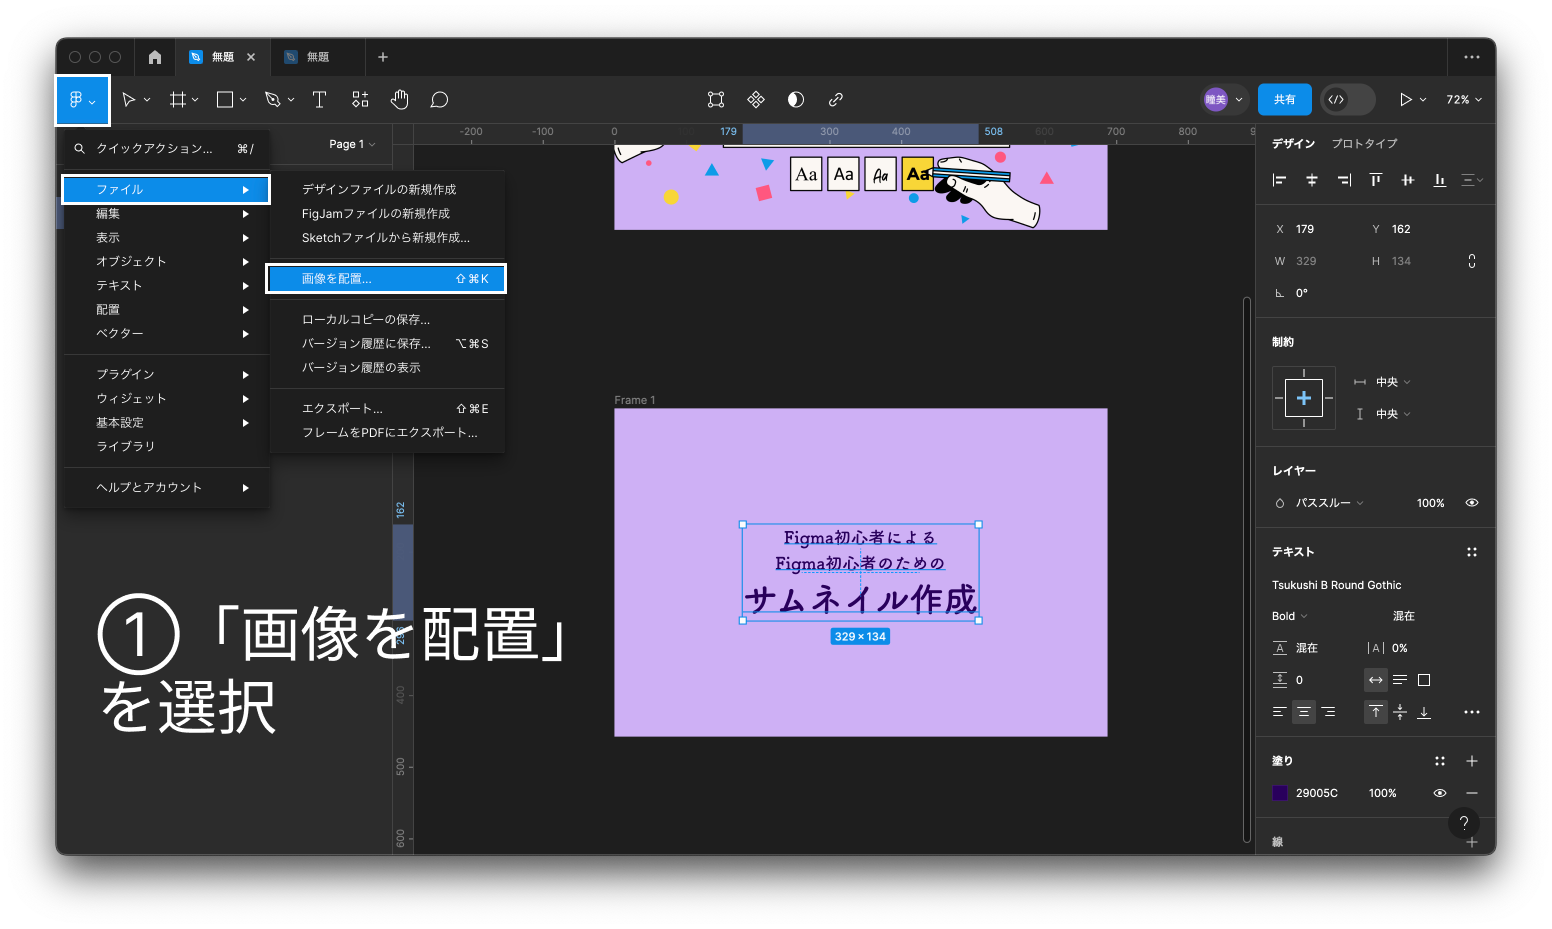Open the 72% zoom dropdown
Viewport: 1552px width, 929px height.
(x=1463, y=99)
